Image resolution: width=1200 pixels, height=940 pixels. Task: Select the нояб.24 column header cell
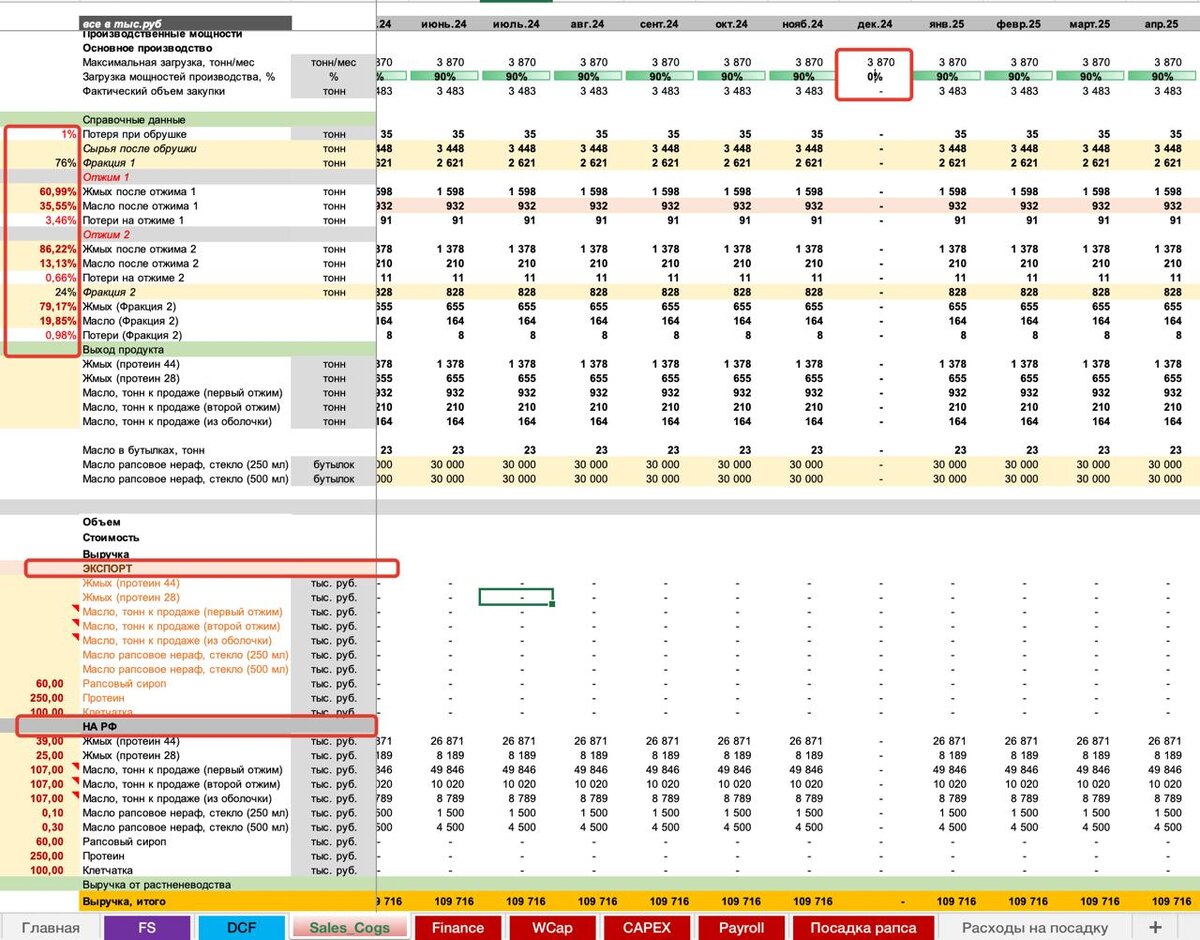point(804,23)
